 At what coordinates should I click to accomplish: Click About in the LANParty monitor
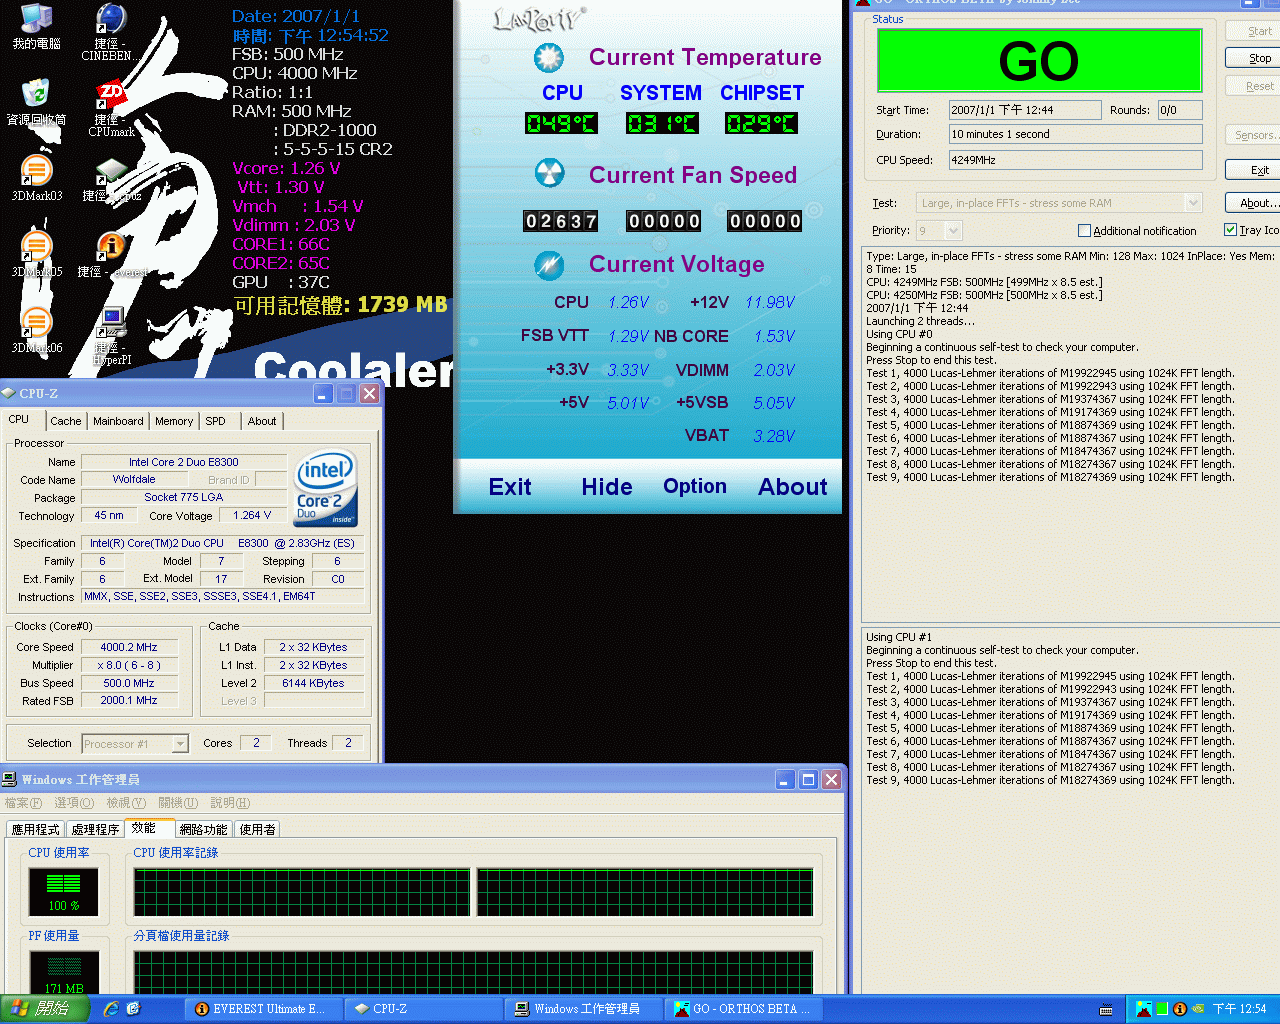793,487
